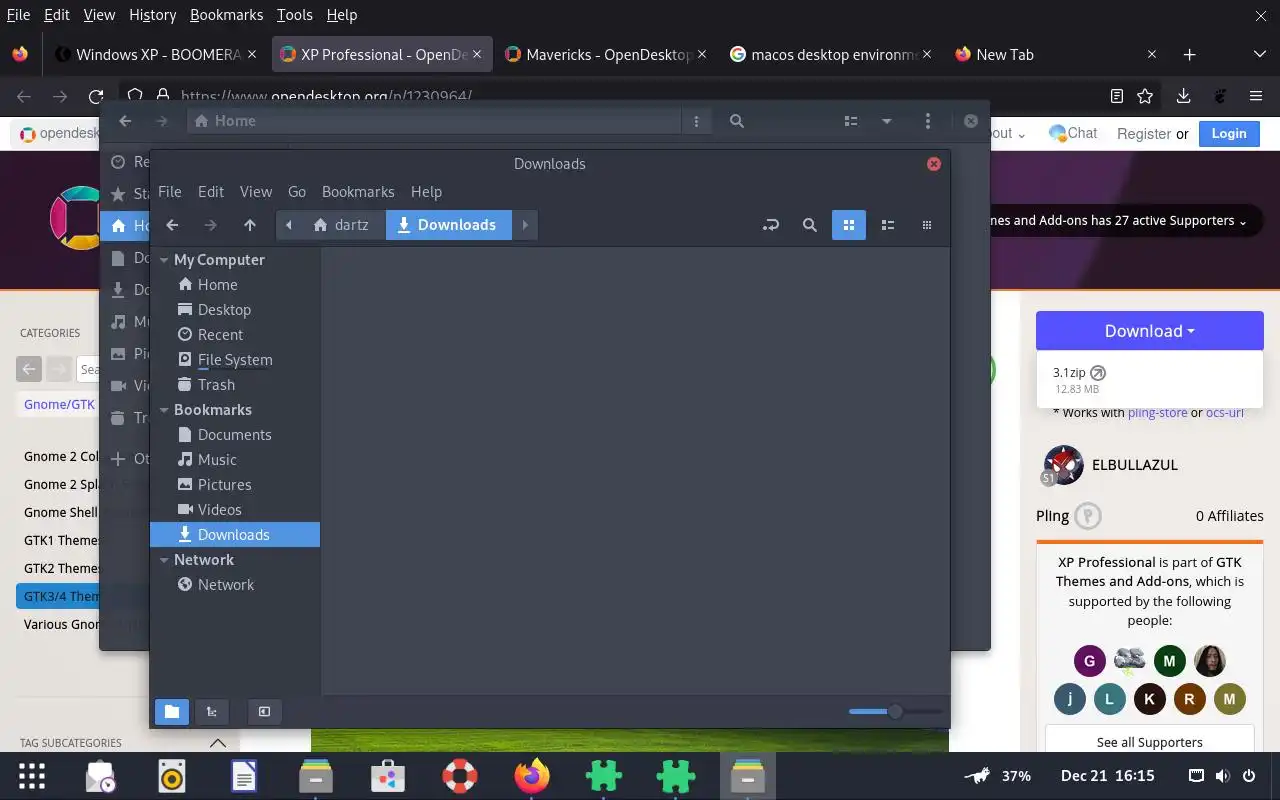This screenshot has height=800, width=1280.
Task: Switch Downloads to icon view
Action: 849,225
